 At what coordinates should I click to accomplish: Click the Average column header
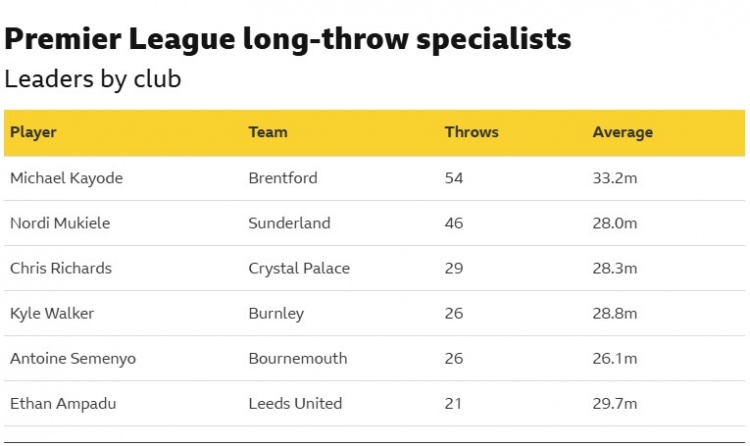622,132
